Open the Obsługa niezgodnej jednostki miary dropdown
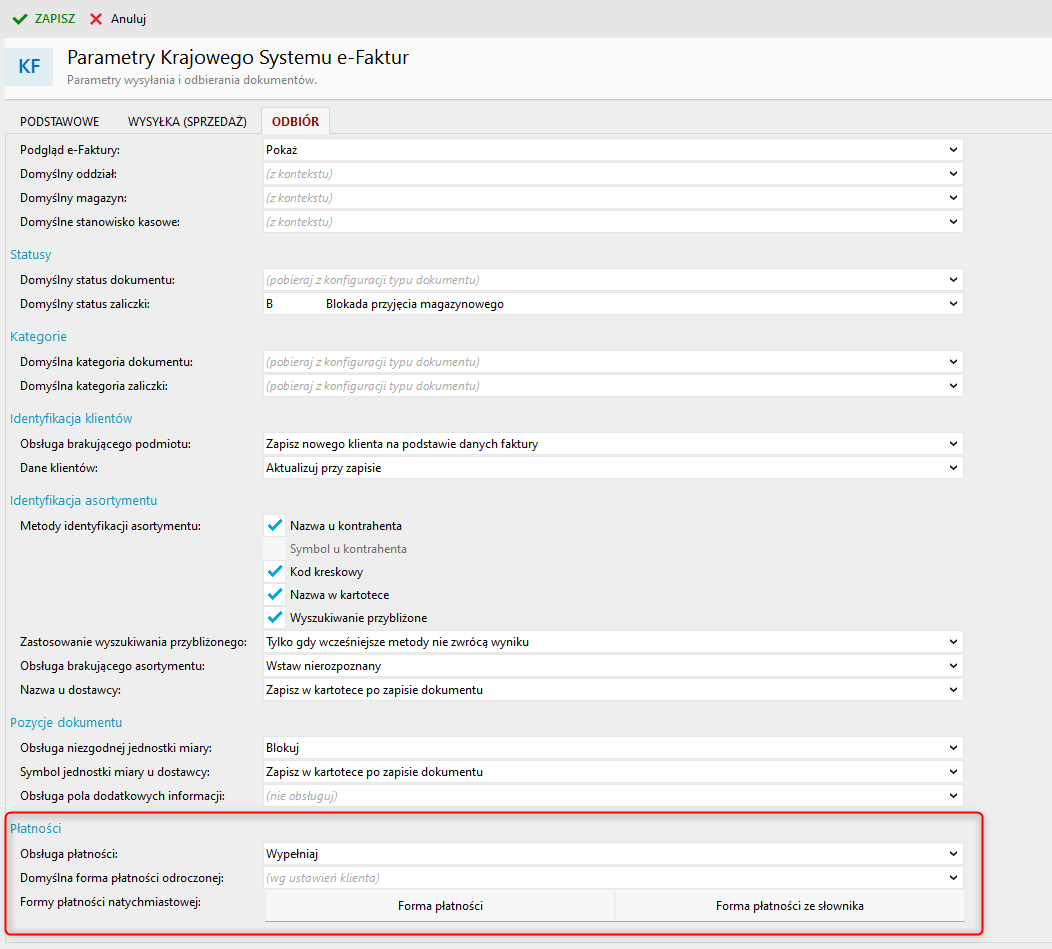The height and width of the screenshot is (949, 1052). 612,748
